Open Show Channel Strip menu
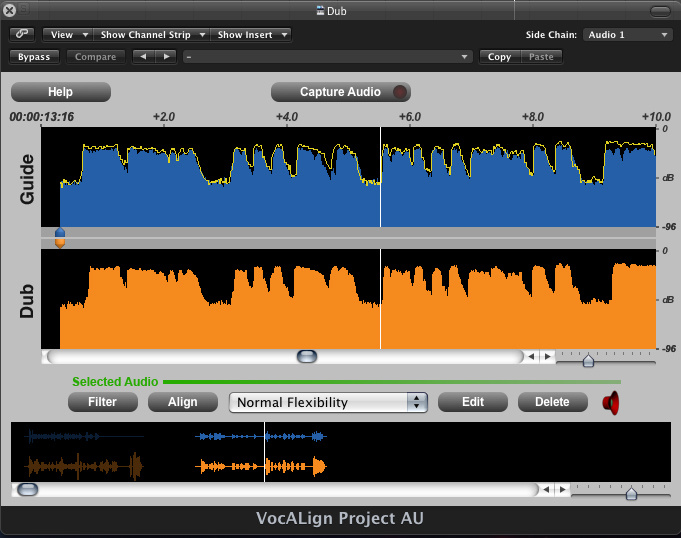 (152, 34)
